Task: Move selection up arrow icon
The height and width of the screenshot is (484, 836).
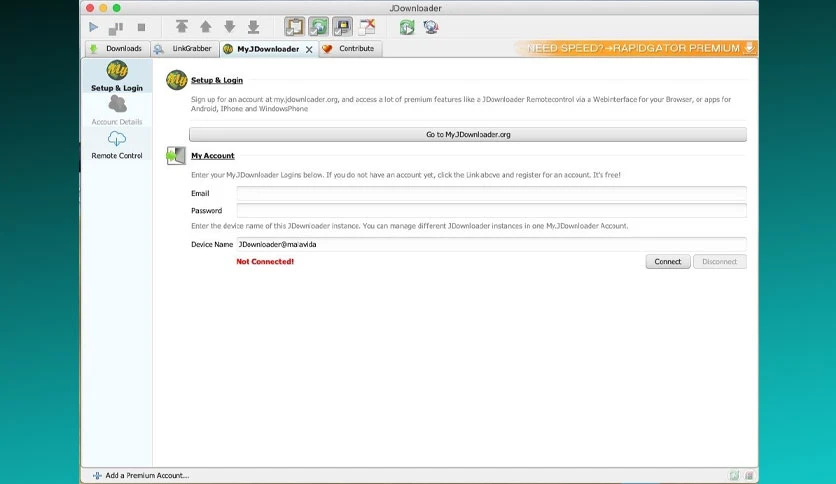Action: [206, 27]
